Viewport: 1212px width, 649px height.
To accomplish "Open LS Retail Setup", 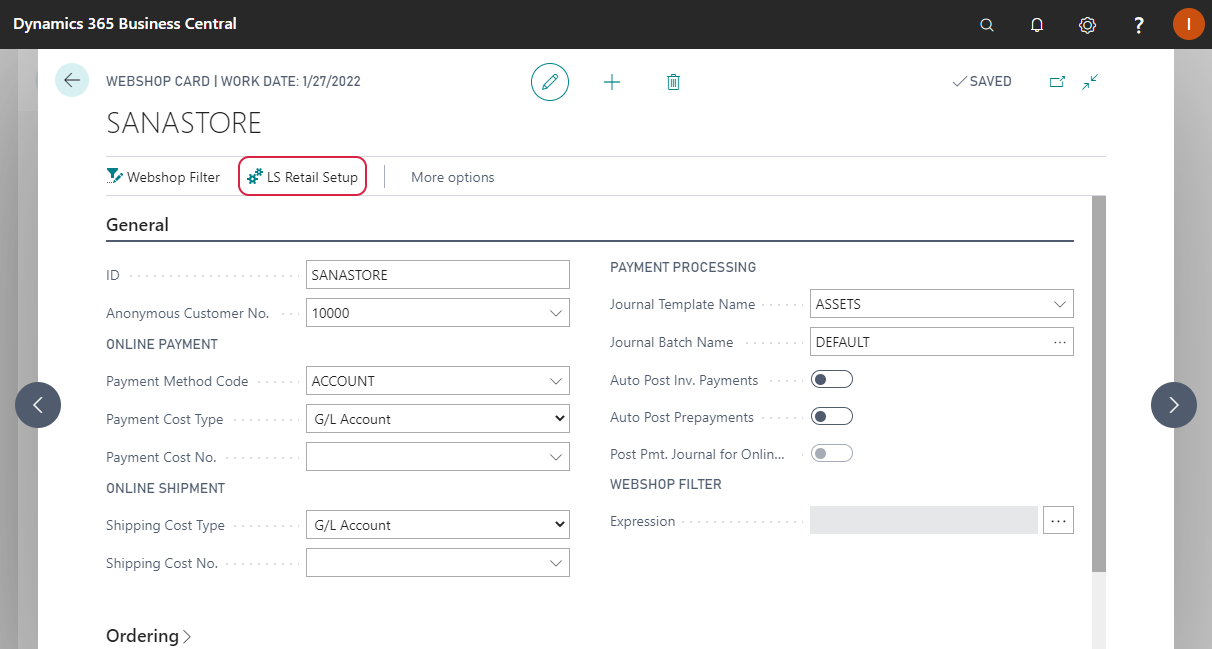I will pyautogui.click(x=302, y=177).
